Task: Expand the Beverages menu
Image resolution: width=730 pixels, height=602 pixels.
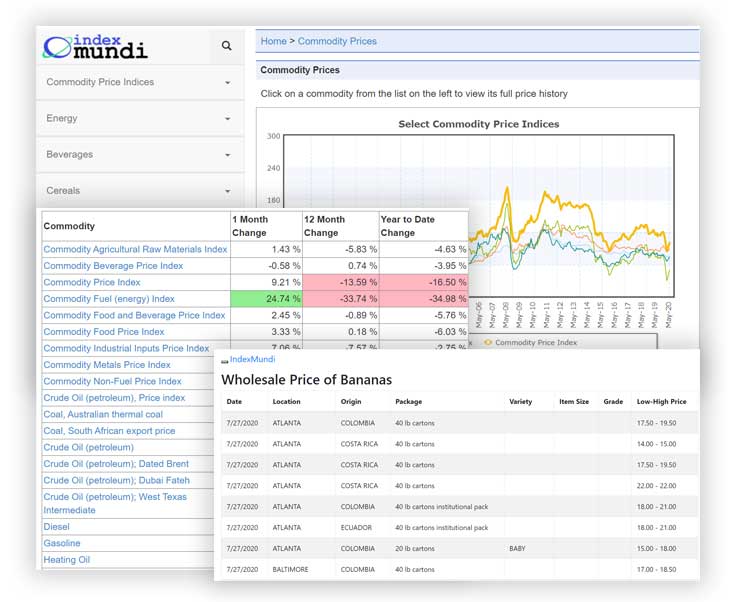Action: pyautogui.click(x=140, y=155)
